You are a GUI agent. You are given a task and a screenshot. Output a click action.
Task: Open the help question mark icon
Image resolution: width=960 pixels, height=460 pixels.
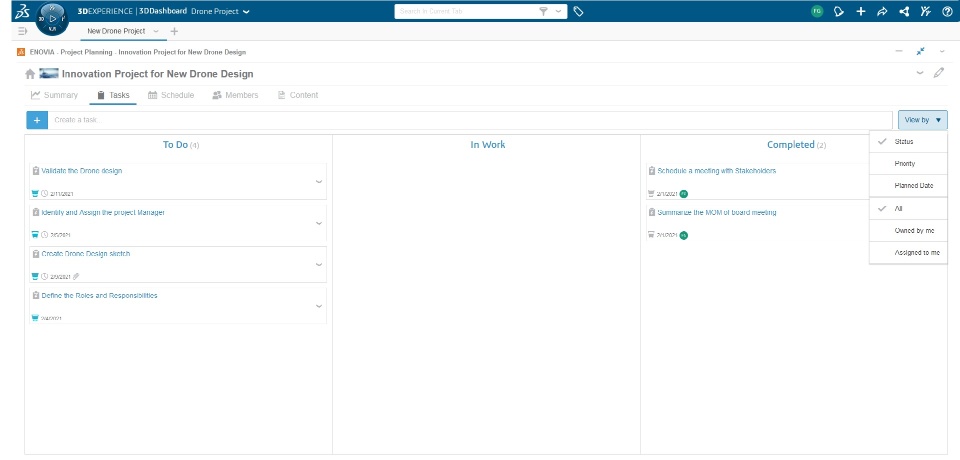[x=947, y=11]
